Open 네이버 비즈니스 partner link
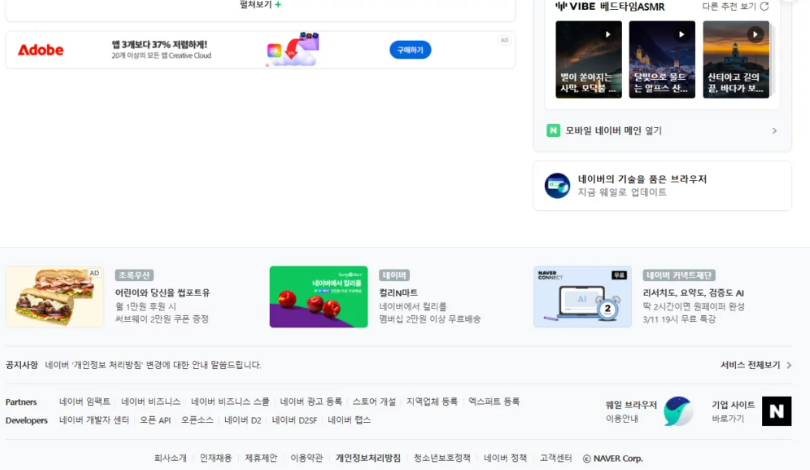The height and width of the screenshot is (470, 810). click(151, 401)
